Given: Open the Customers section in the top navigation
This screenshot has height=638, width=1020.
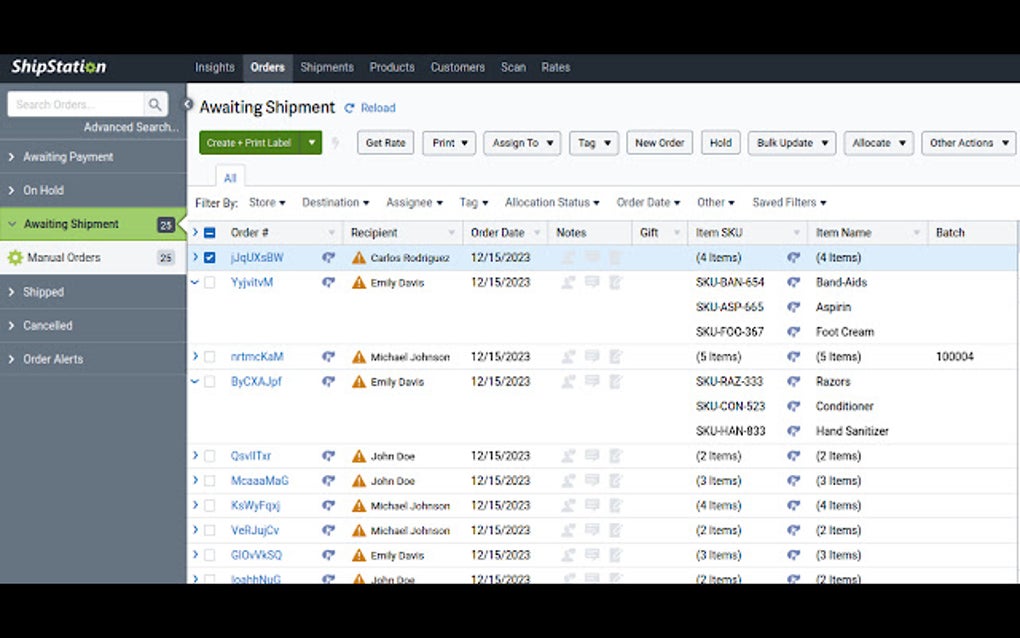Looking at the screenshot, I should click(457, 67).
